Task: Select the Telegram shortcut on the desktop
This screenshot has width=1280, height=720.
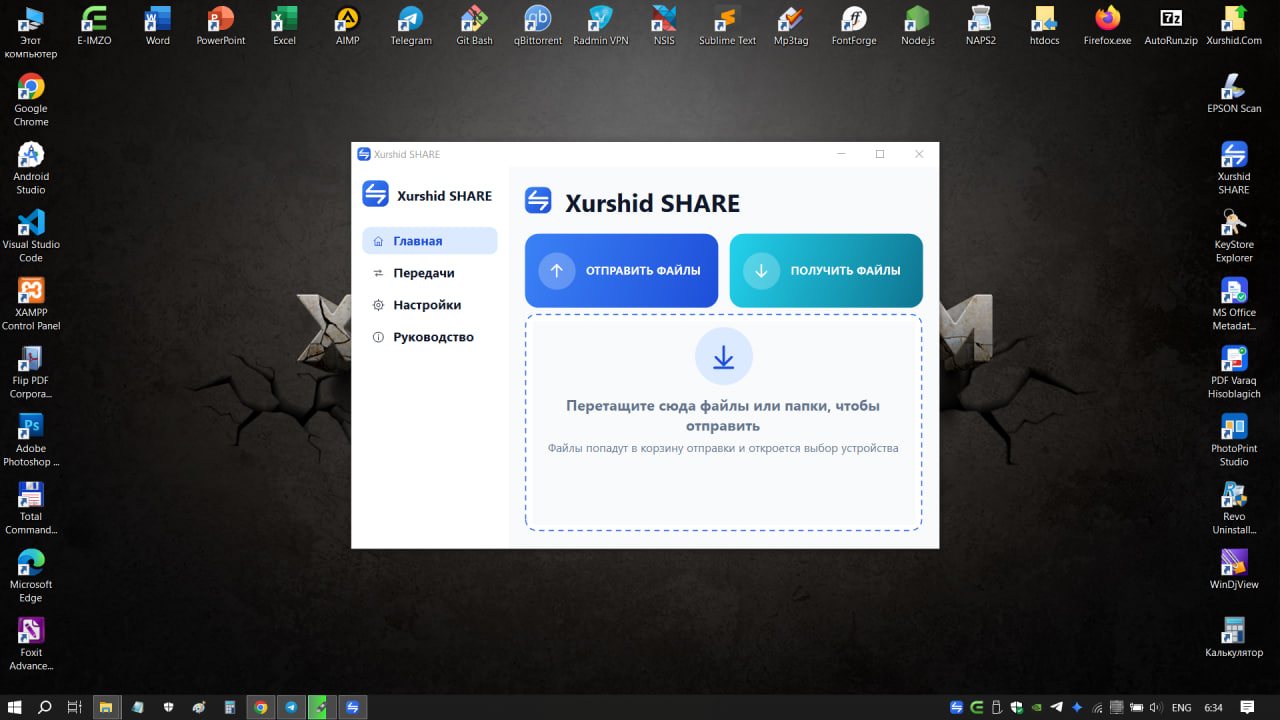Action: pyautogui.click(x=411, y=26)
